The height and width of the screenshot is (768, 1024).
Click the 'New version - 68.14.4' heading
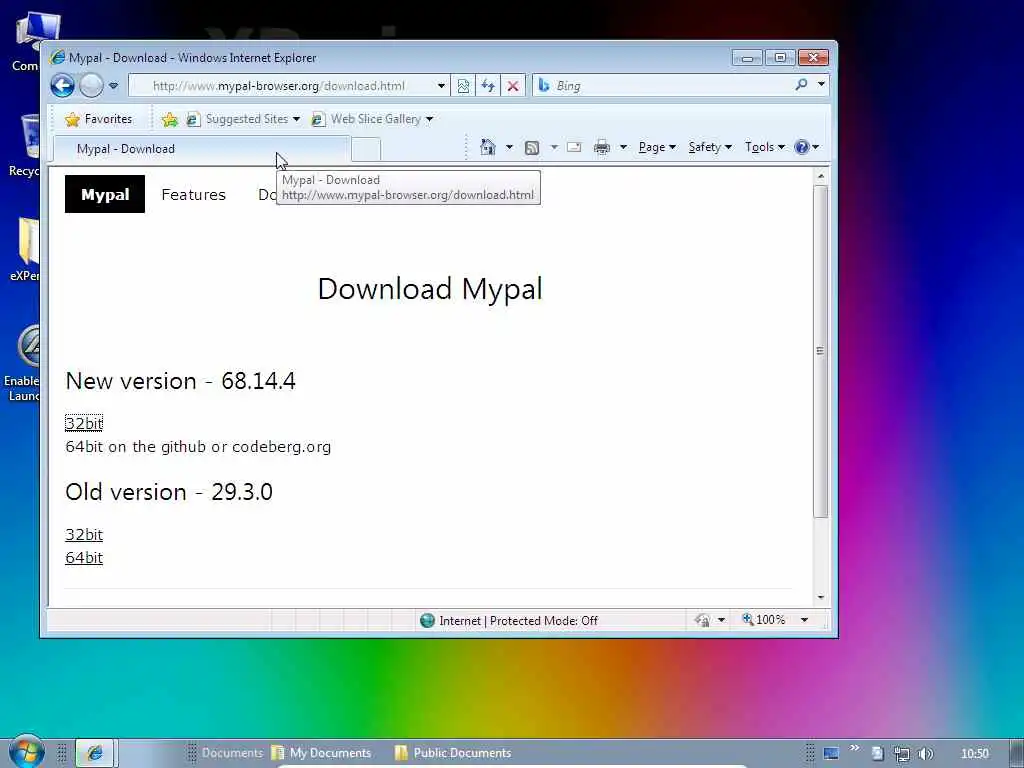(180, 381)
